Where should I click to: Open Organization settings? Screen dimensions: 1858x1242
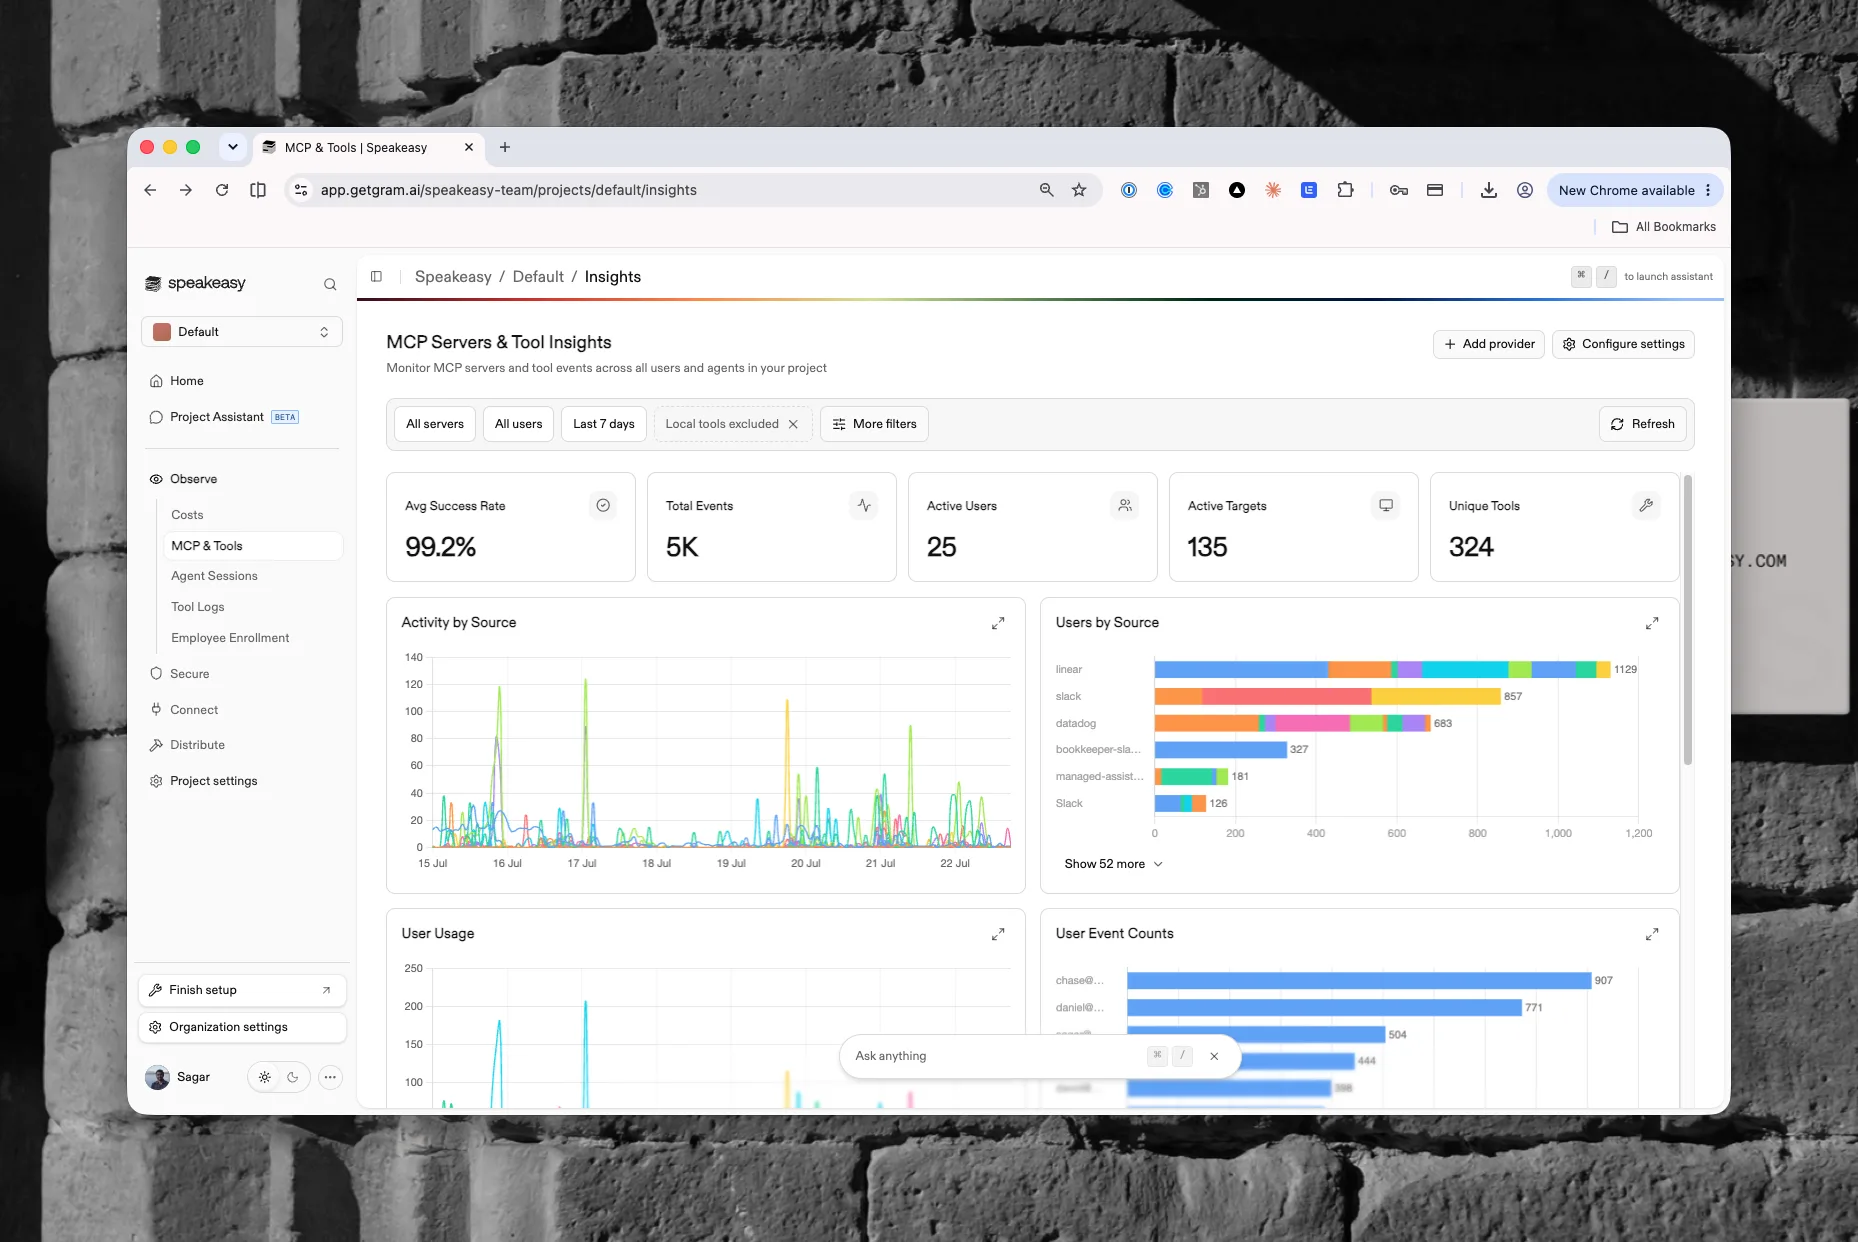pyautogui.click(x=242, y=1027)
